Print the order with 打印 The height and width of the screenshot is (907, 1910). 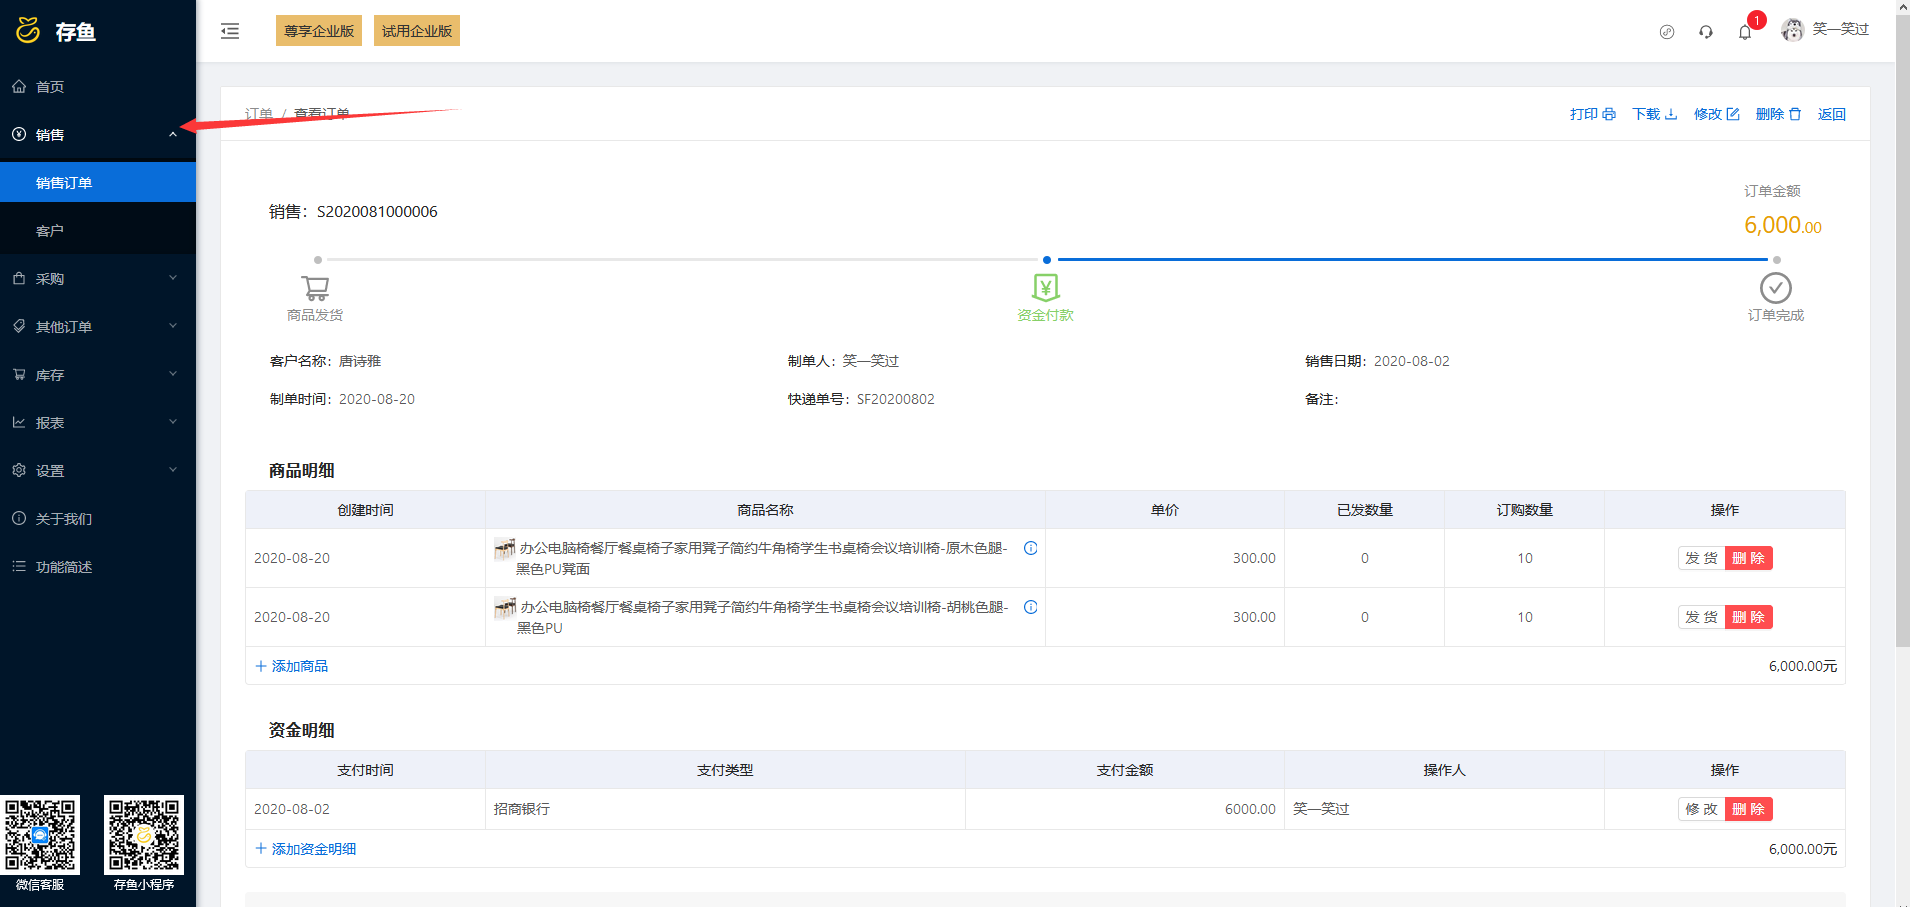click(1593, 114)
